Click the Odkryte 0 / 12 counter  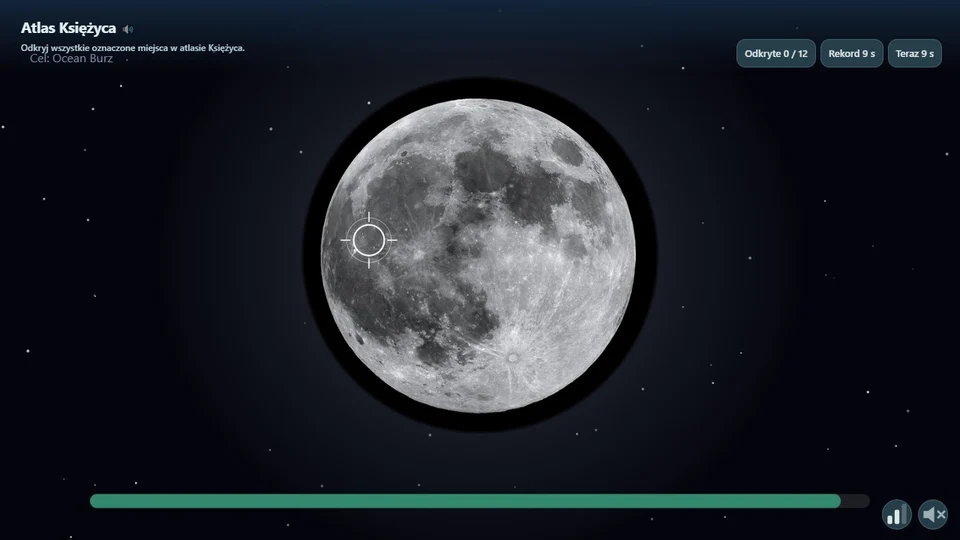click(x=776, y=53)
